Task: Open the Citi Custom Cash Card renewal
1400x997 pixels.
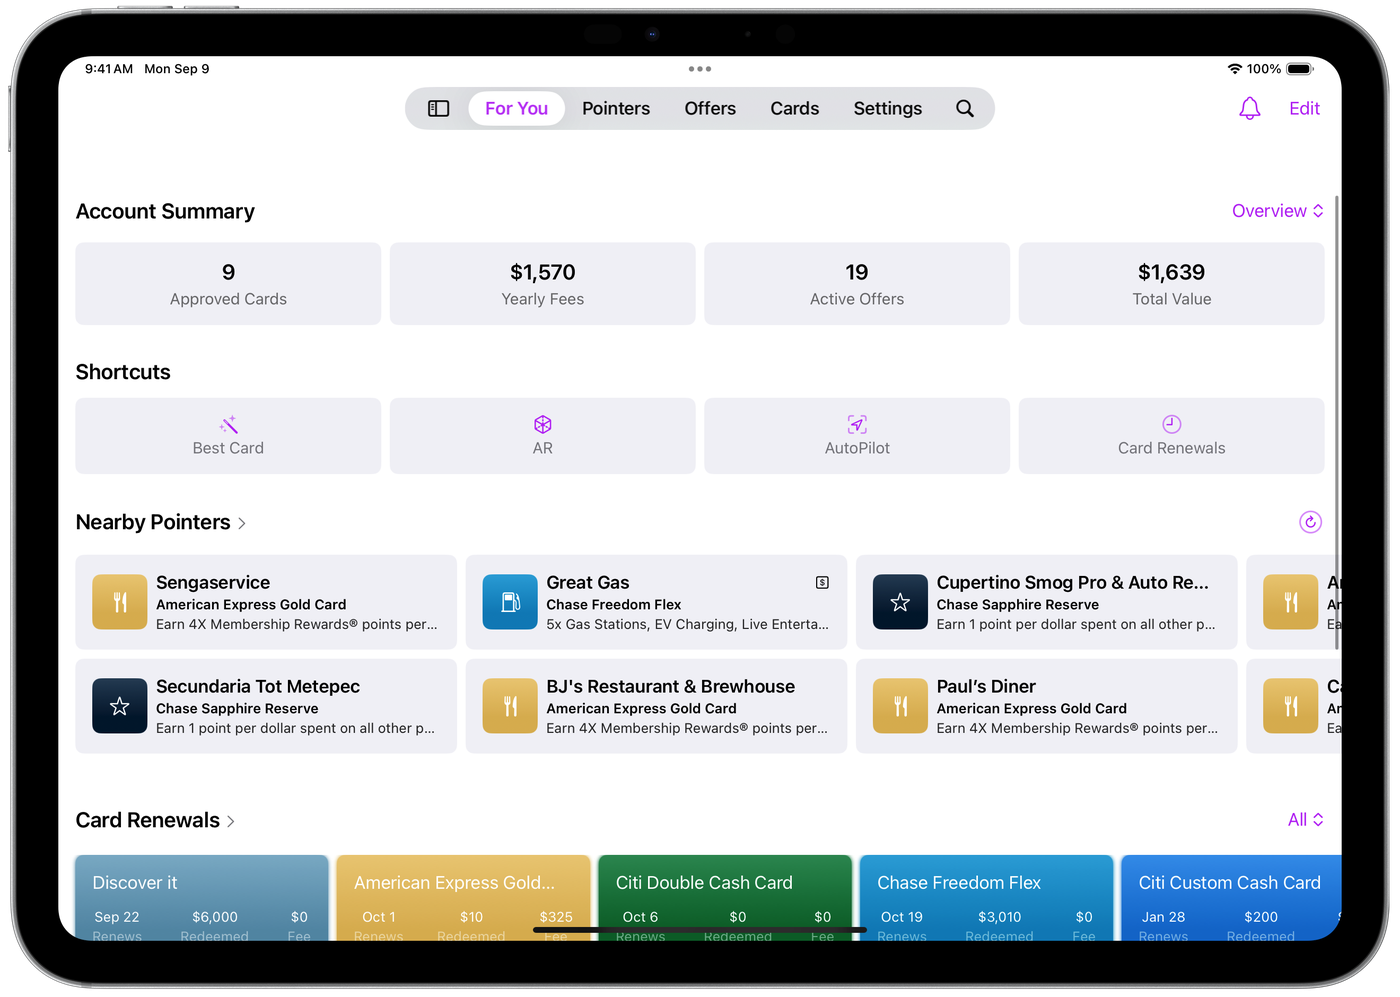Action: [1231, 898]
